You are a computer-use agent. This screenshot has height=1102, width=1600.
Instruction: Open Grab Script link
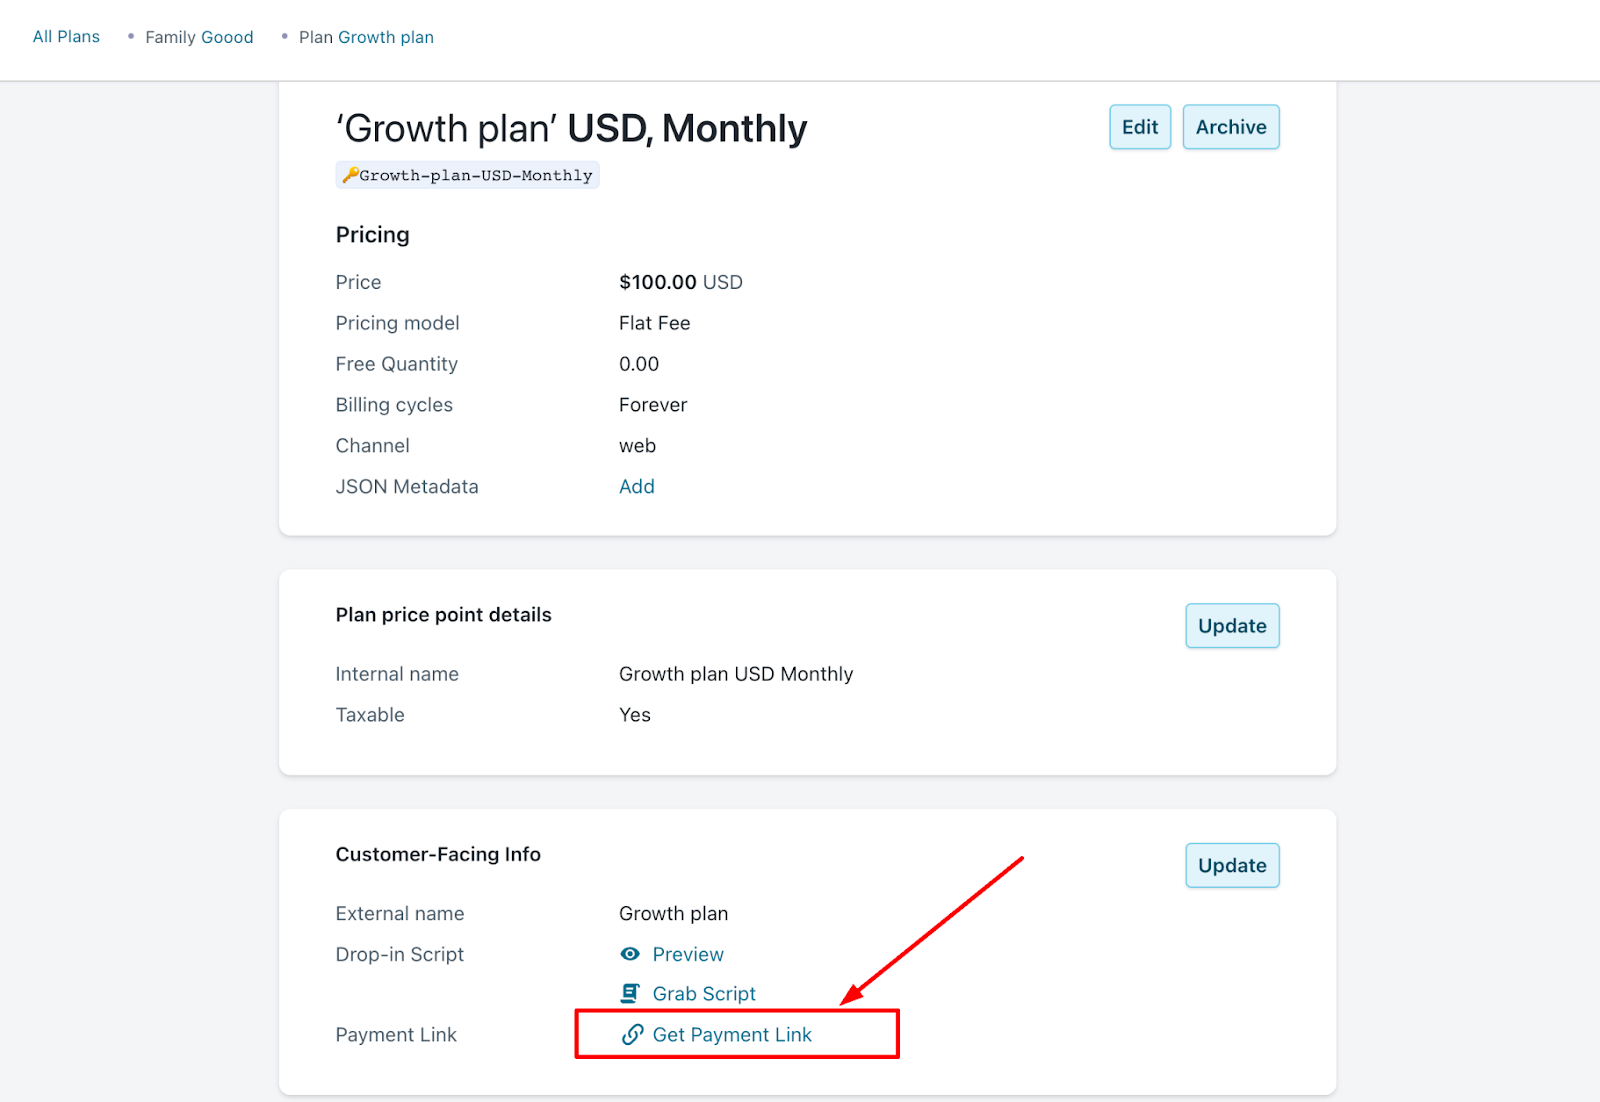click(704, 994)
